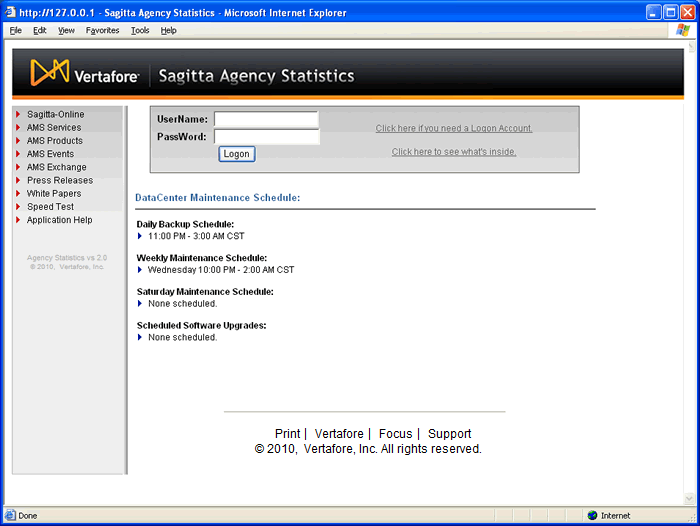Click the Focus footer link
The width and height of the screenshot is (700, 526).
click(x=396, y=434)
